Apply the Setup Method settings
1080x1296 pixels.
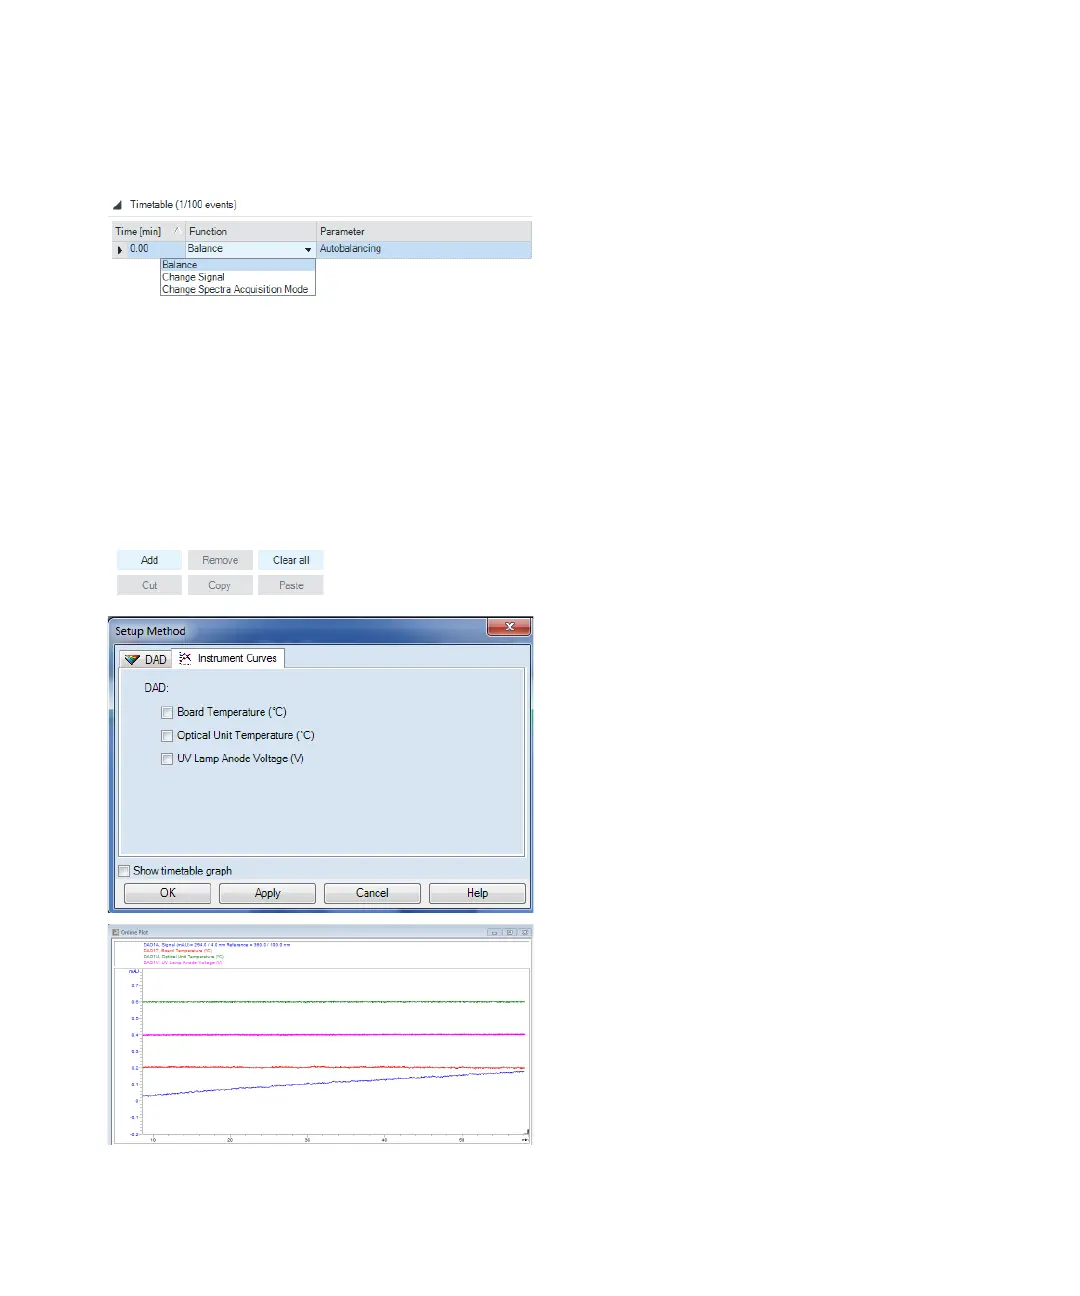[267, 893]
